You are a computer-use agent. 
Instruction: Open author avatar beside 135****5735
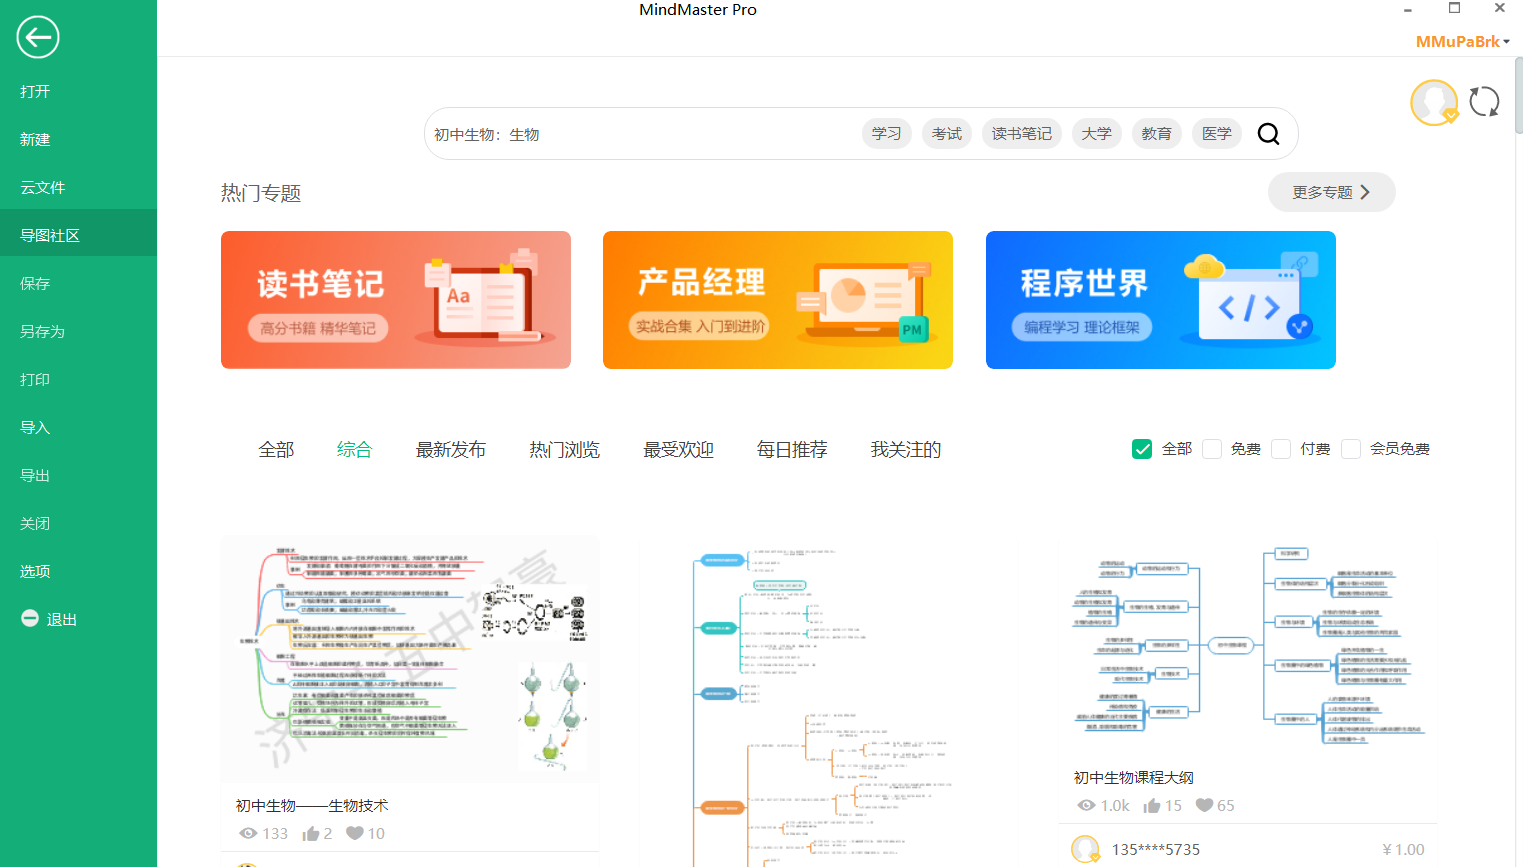1085,849
